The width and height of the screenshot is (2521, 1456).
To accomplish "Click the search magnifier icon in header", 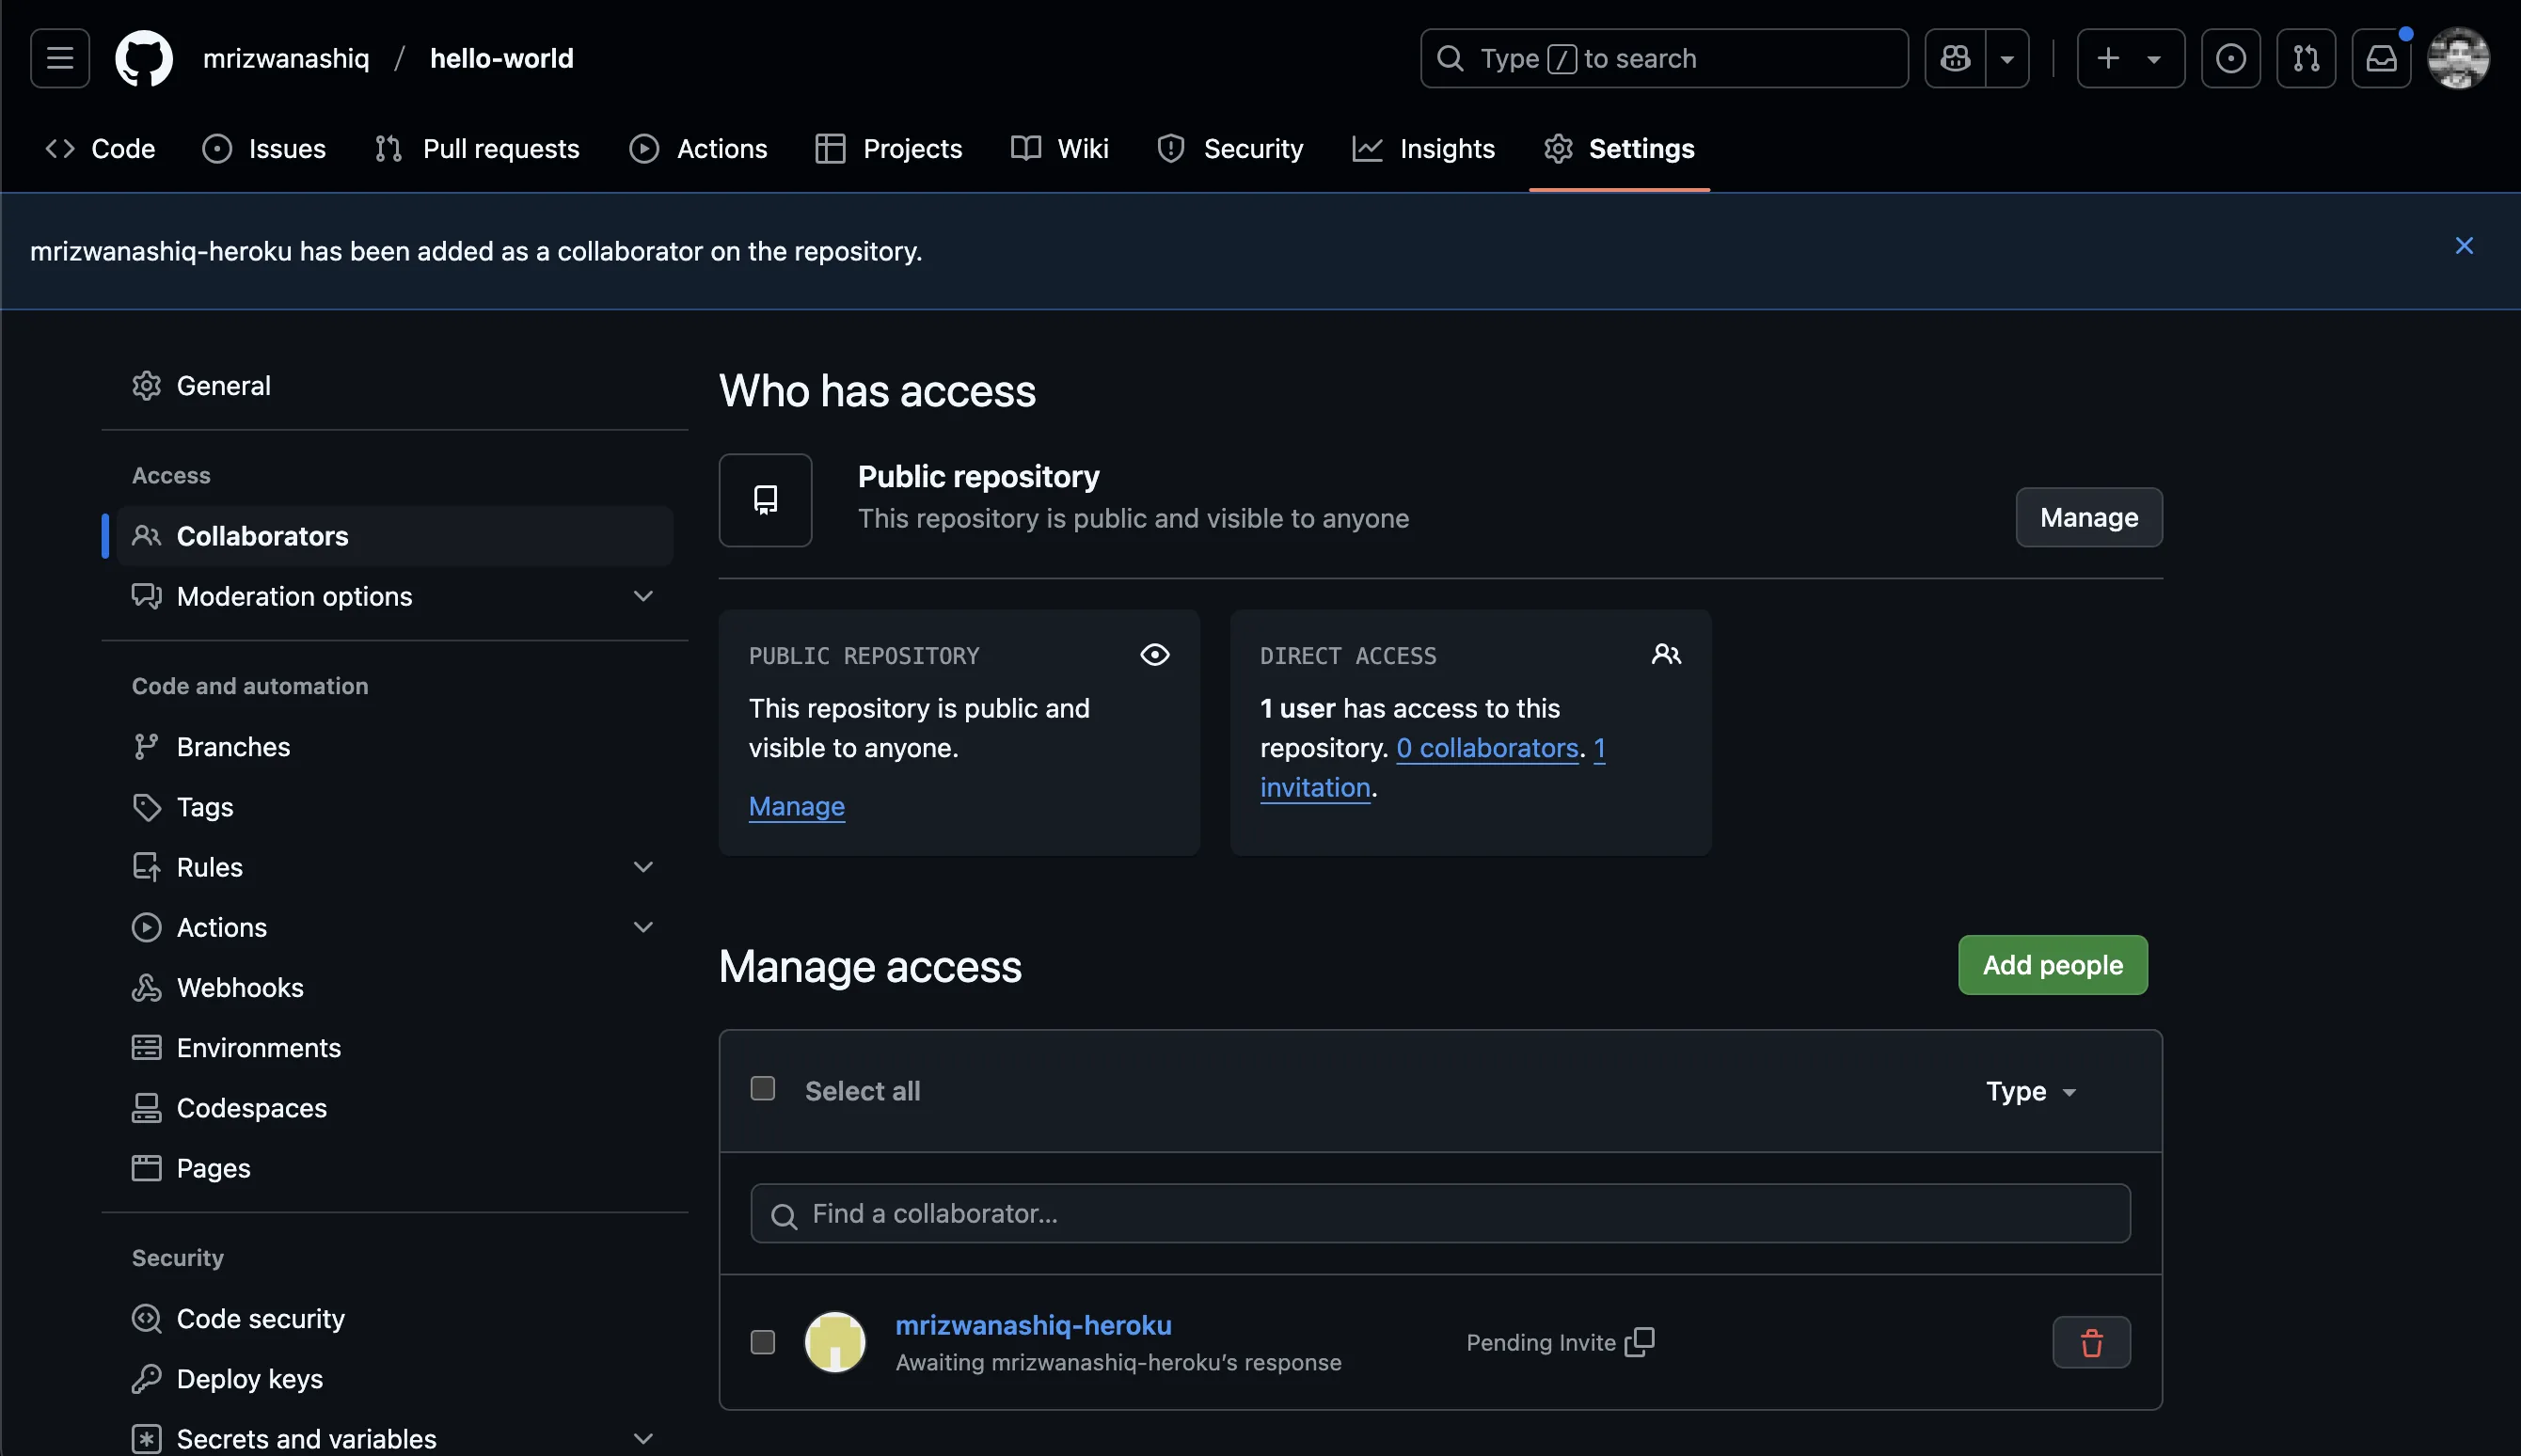I will pyautogui.click(x=1450, y=58).
